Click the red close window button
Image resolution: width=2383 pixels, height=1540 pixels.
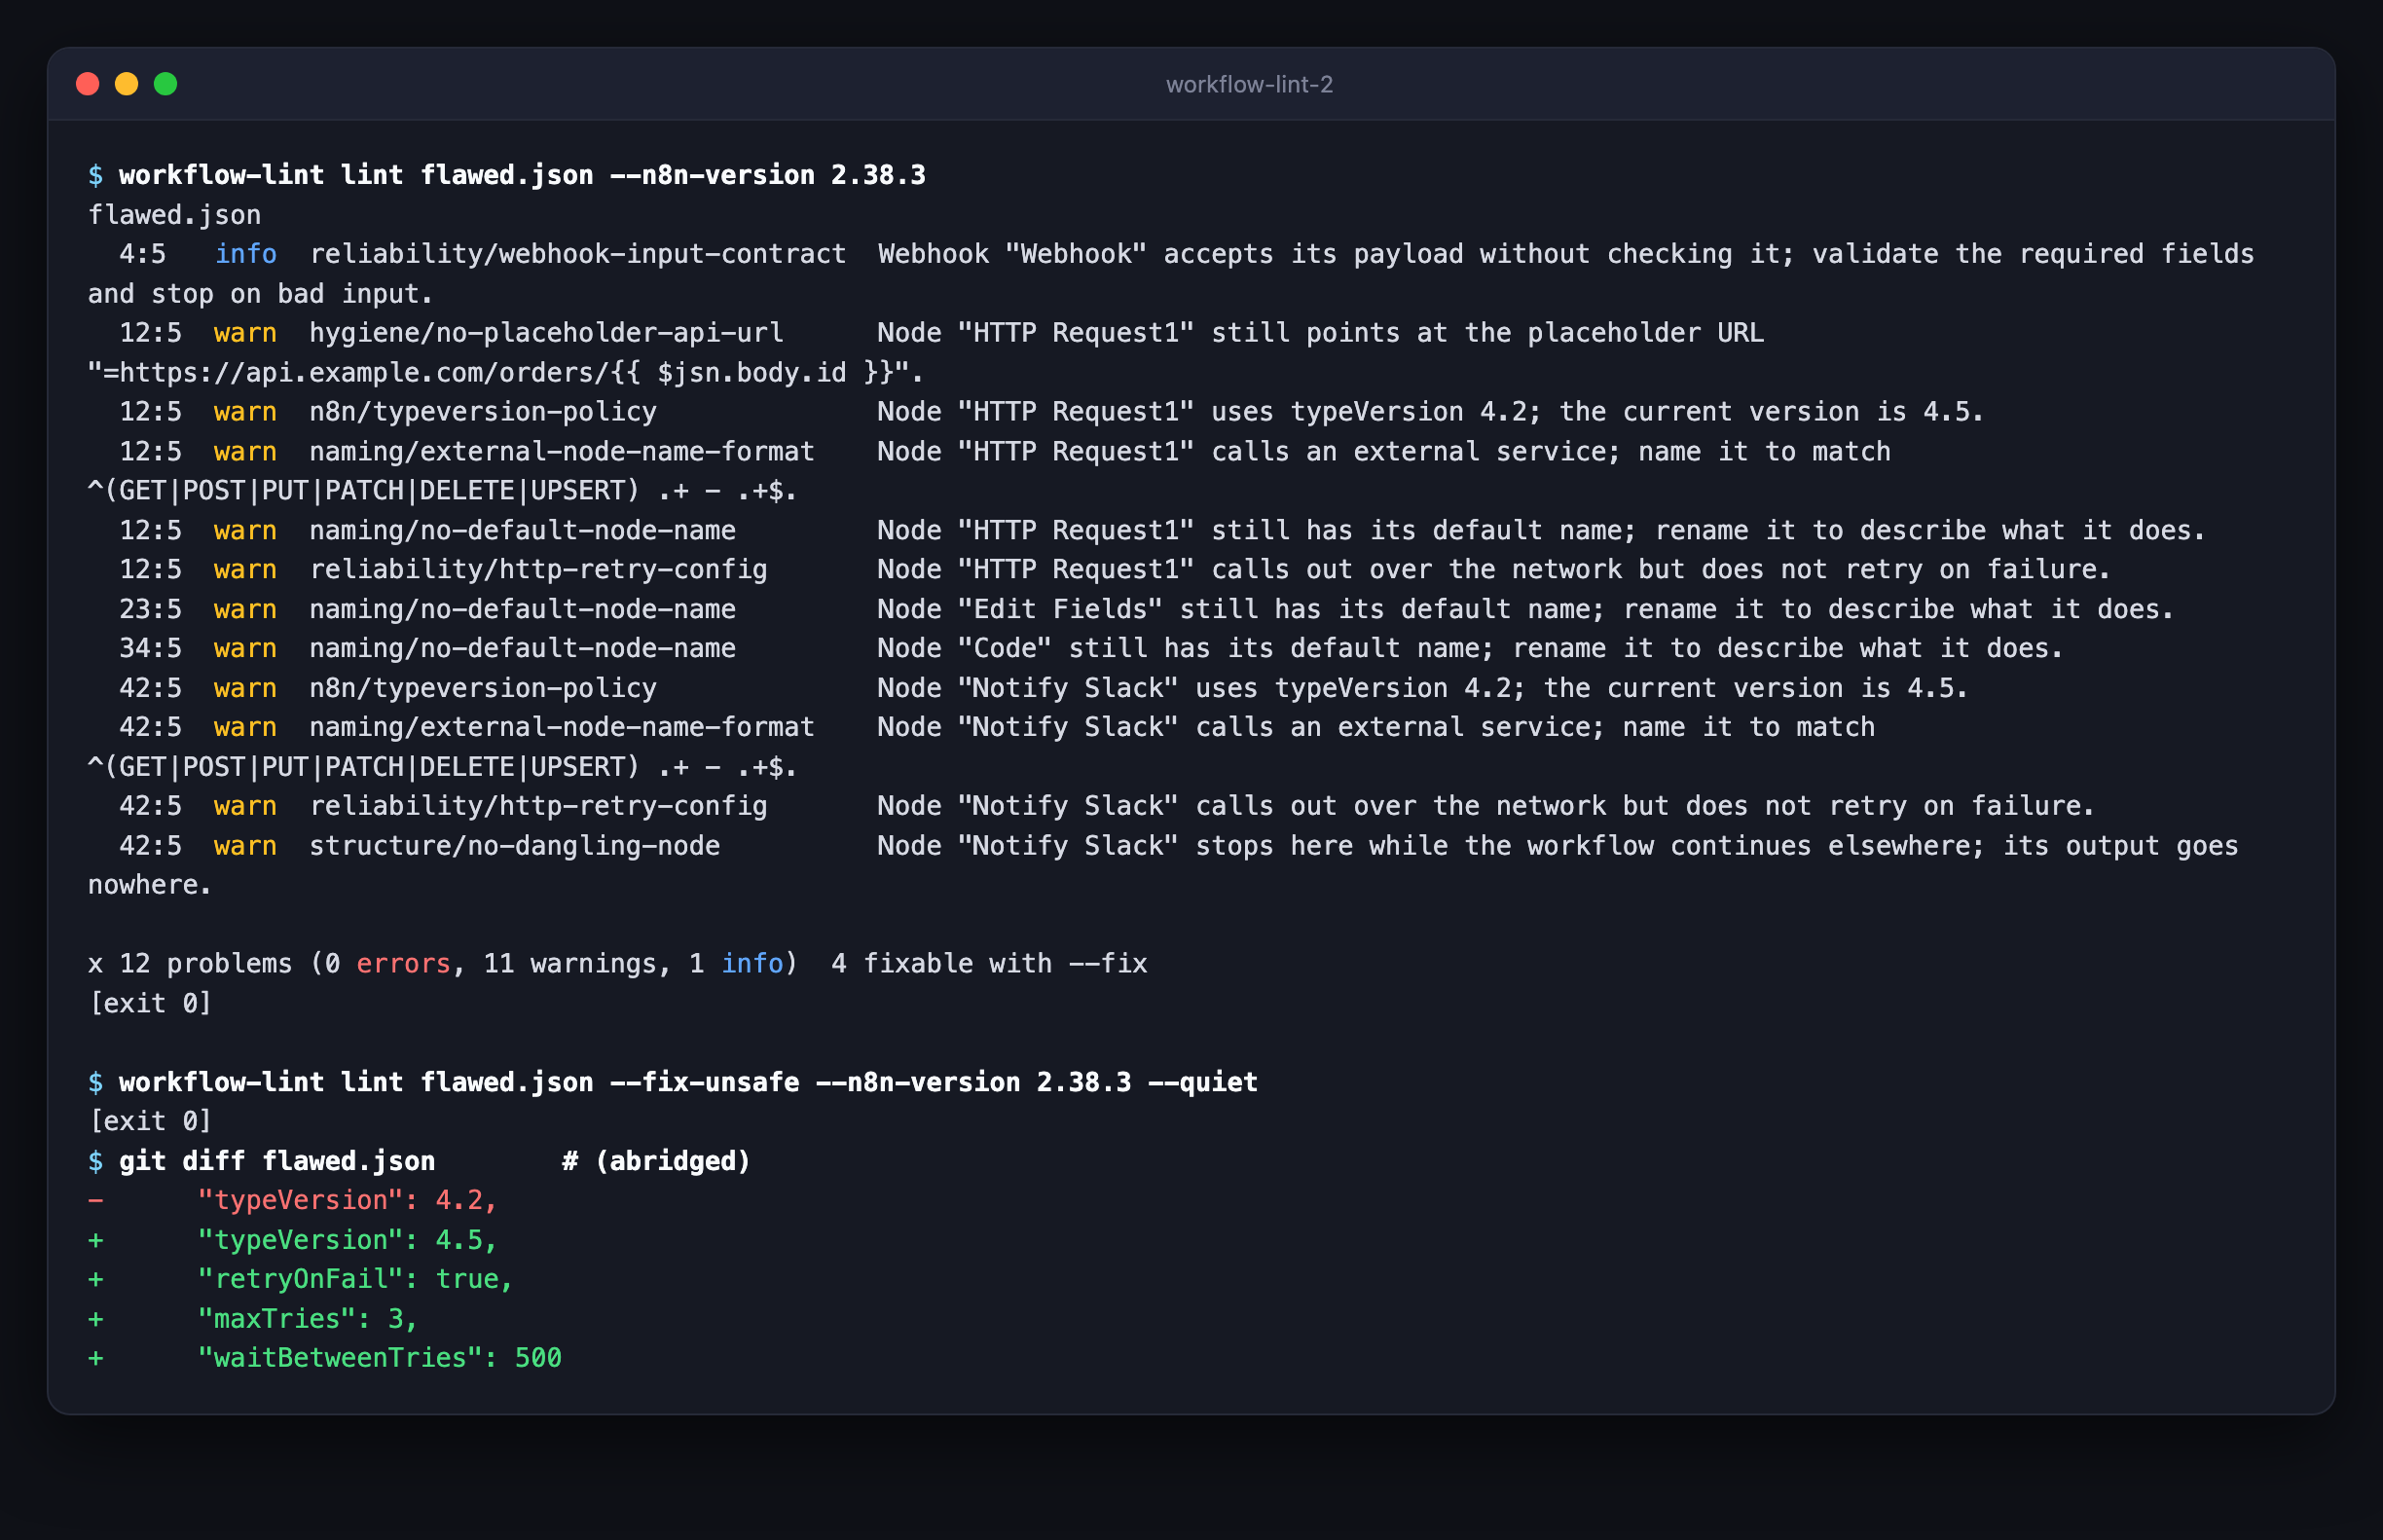88,84
